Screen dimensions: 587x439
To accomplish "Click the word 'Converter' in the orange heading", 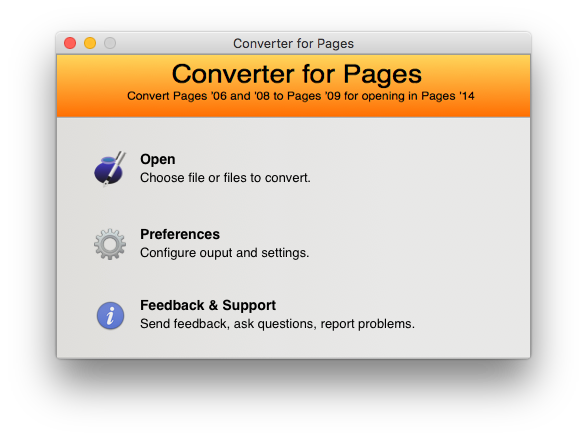I will click(234, 74).
